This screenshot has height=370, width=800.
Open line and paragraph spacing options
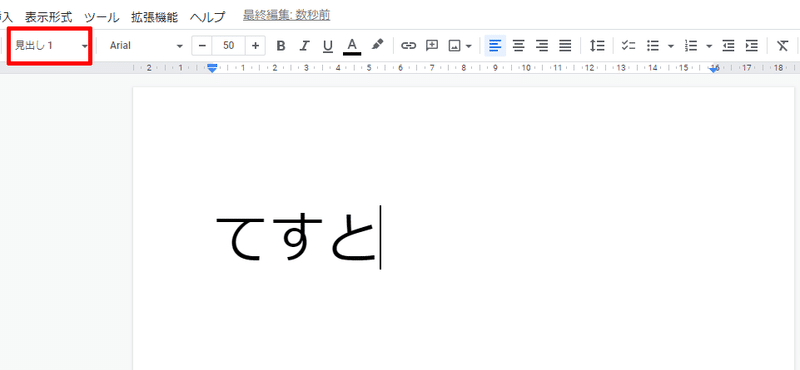(x=597, y=46)
